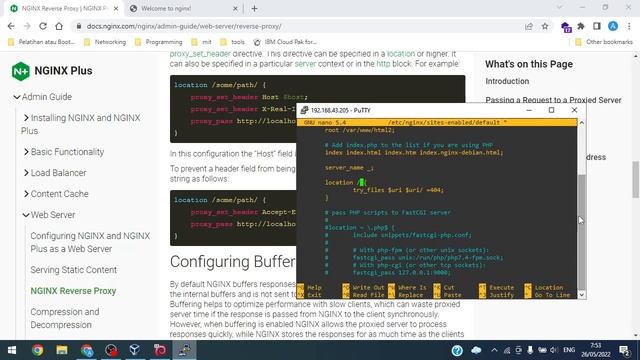The width and height of the screenshot is (640, 360).
Task: Open the share page icon in address bar
Action: [529, 26]
